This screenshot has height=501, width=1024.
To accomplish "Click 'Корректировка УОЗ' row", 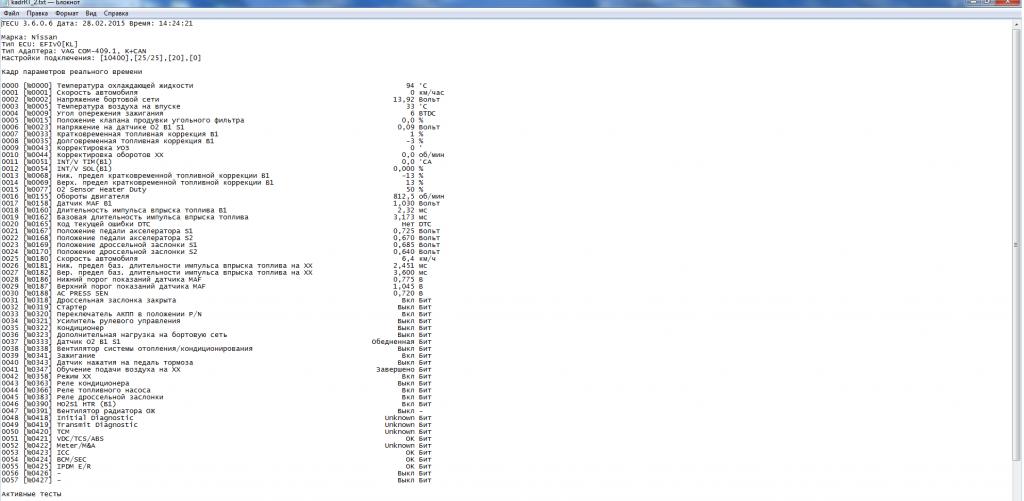I will pos(223,148).
